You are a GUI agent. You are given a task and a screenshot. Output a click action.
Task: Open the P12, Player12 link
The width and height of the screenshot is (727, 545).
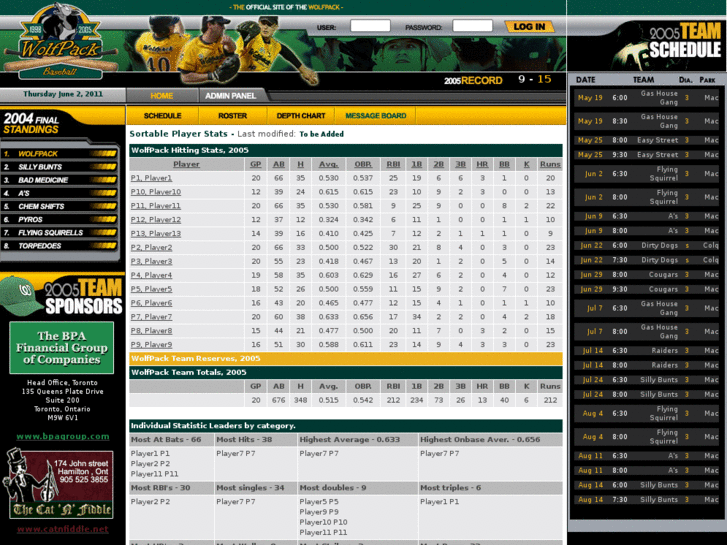[x=156, y=220]
